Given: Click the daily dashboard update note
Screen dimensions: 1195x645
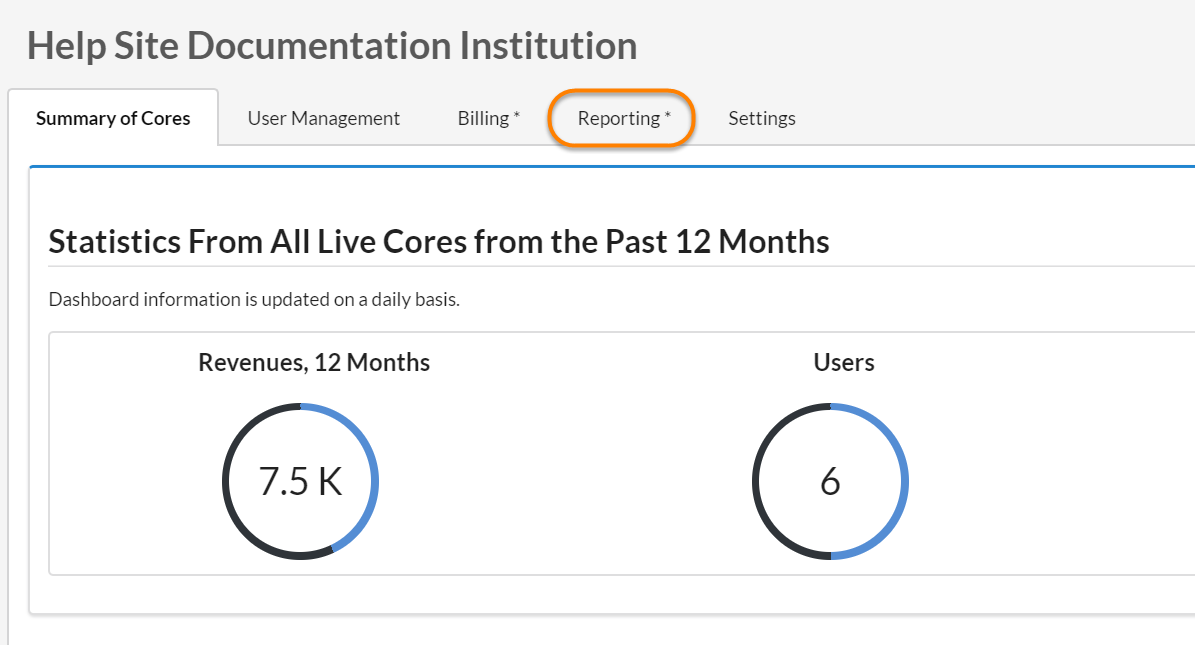Looking at the screenshot, I should click(x=254, y=300).
